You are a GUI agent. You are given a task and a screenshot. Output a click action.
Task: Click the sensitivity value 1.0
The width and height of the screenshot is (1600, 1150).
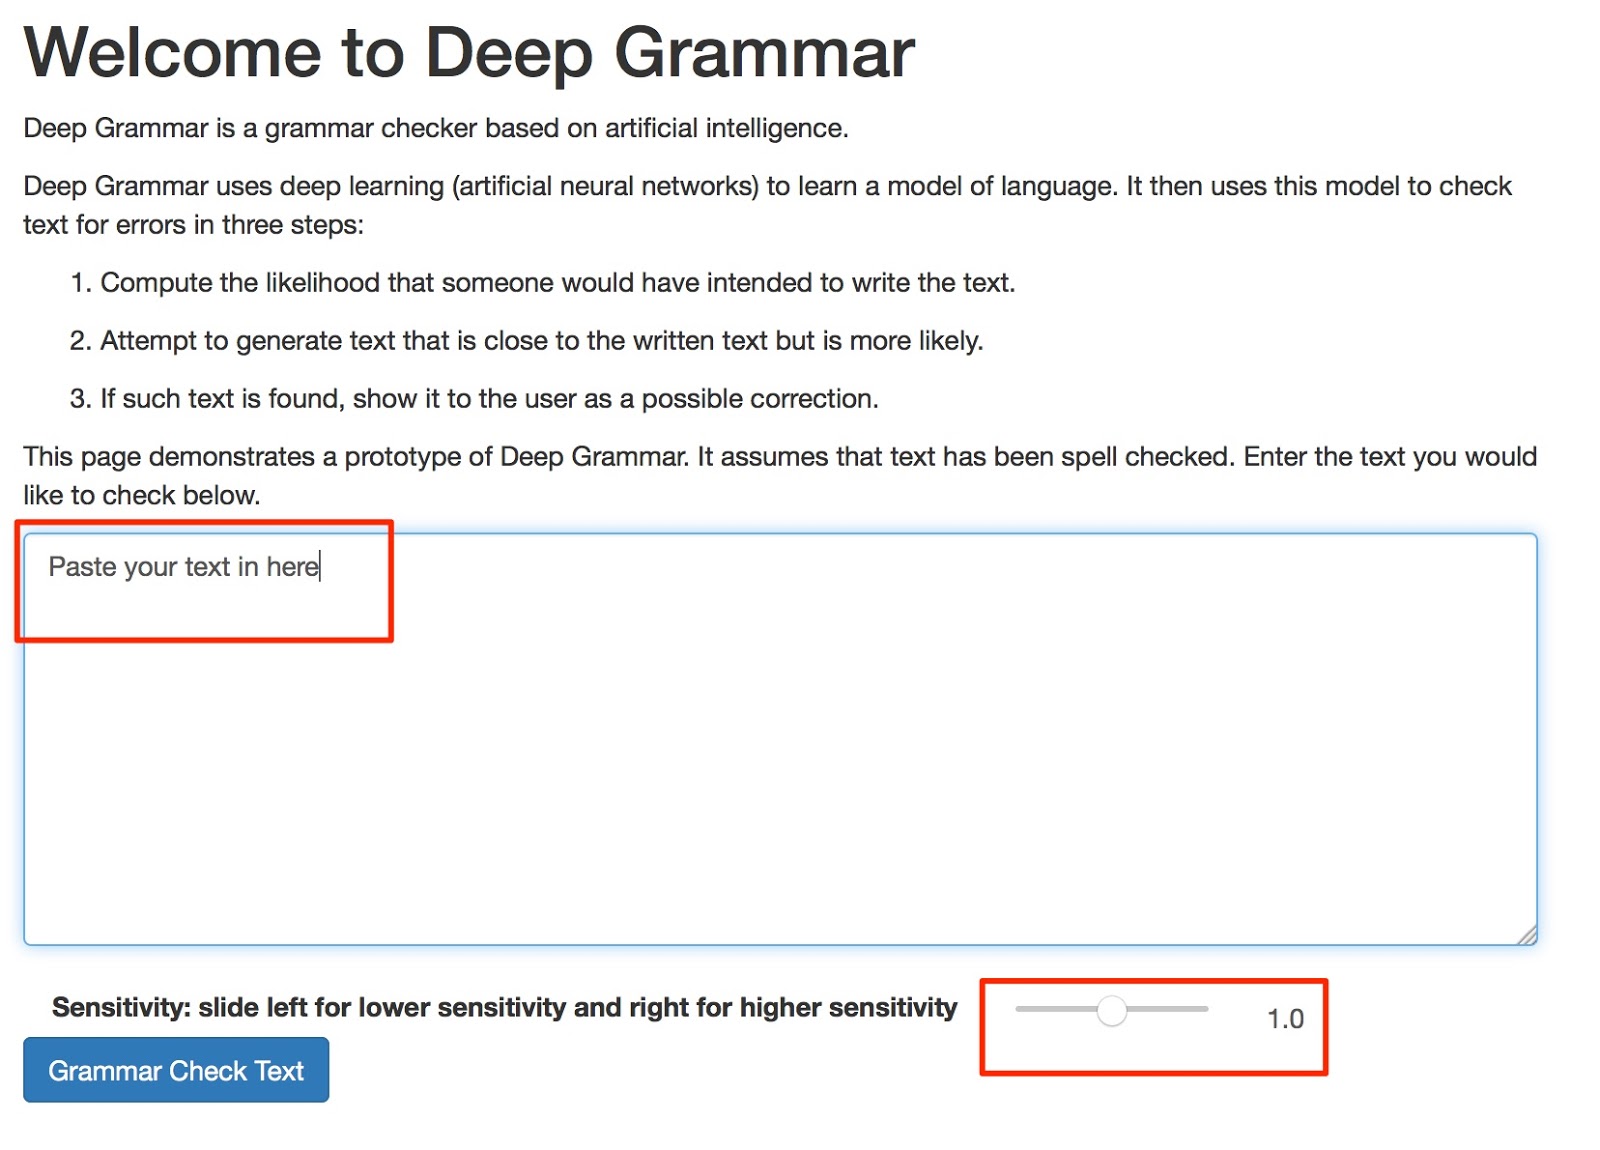(1285, 1019)
